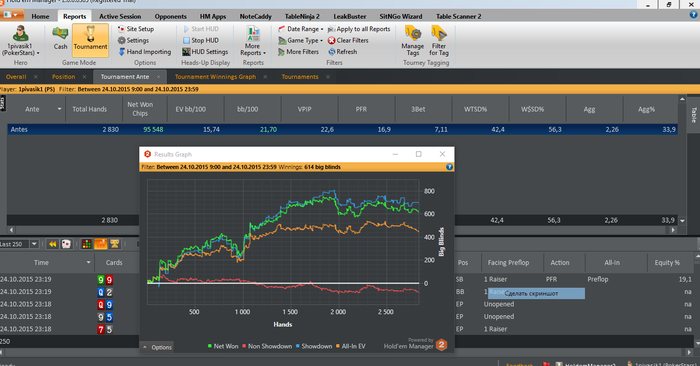Switch to the Position report tab
This screenshot has width=700, height=366.
point(63,77)
